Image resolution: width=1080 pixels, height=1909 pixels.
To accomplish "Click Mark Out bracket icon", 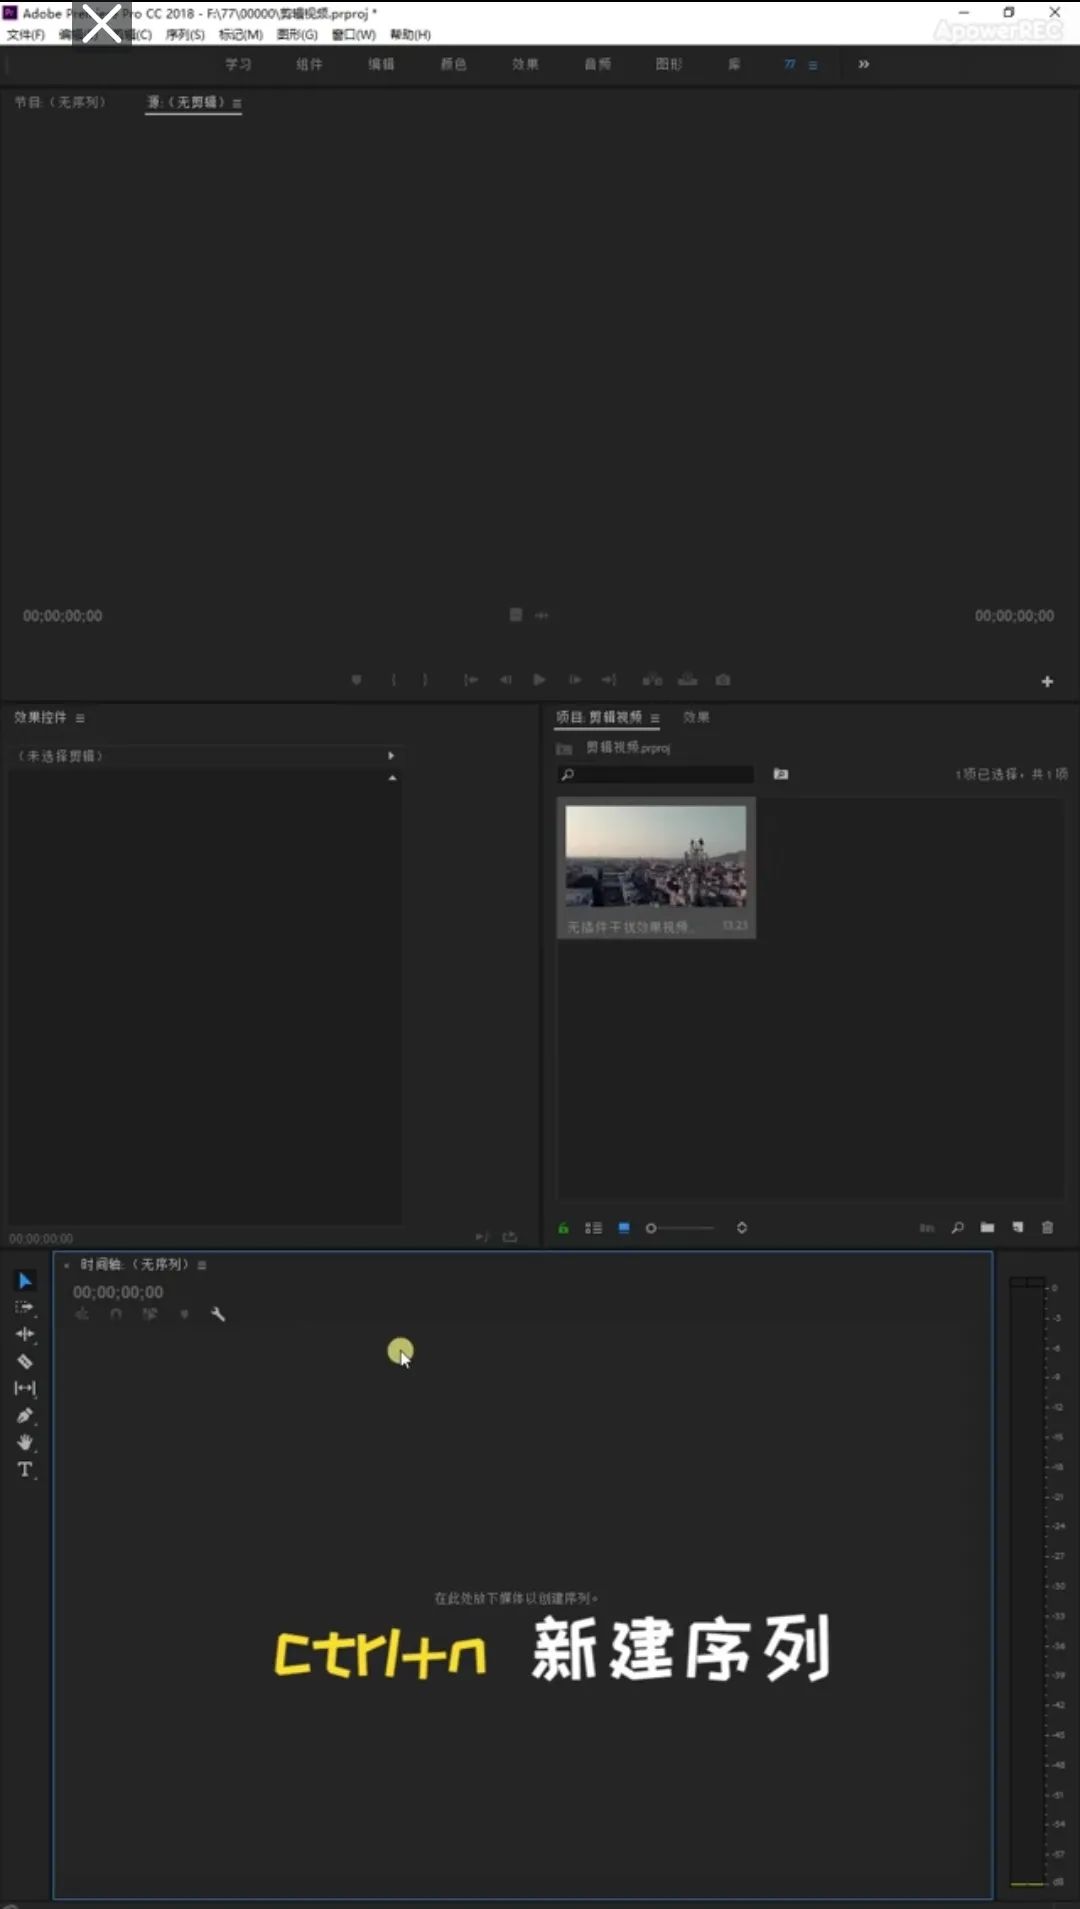I will point(425,680).
